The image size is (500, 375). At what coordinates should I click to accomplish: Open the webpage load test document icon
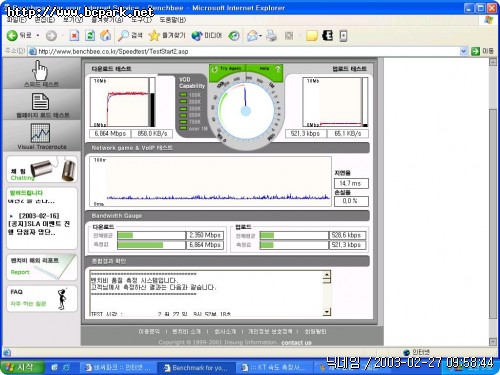pyautogui.click(x=40, y=101)
